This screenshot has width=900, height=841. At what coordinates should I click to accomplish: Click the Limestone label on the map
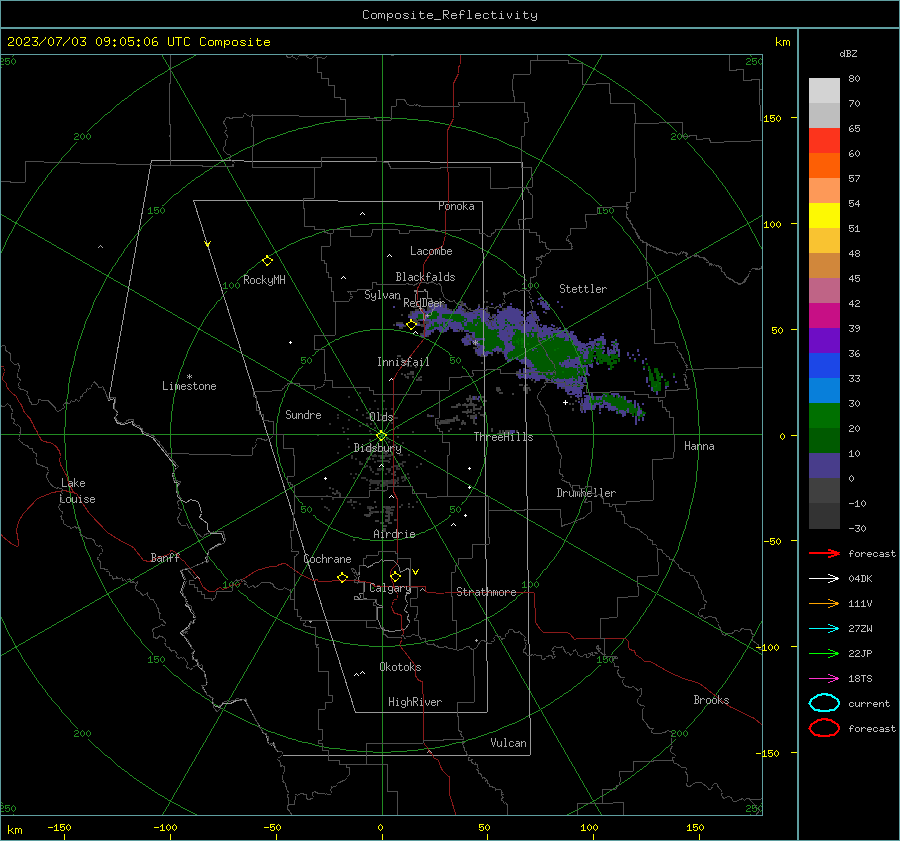point(189,386)
